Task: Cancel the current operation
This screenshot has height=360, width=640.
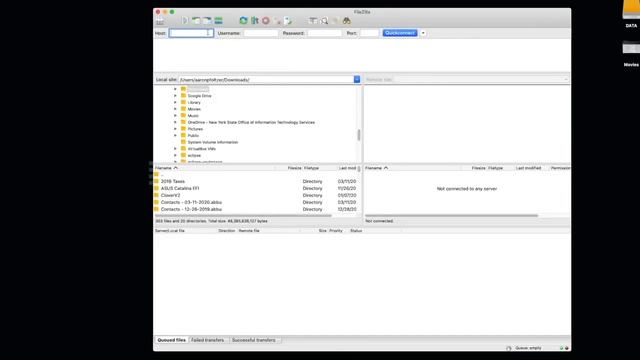Action: tap(266, 21)
